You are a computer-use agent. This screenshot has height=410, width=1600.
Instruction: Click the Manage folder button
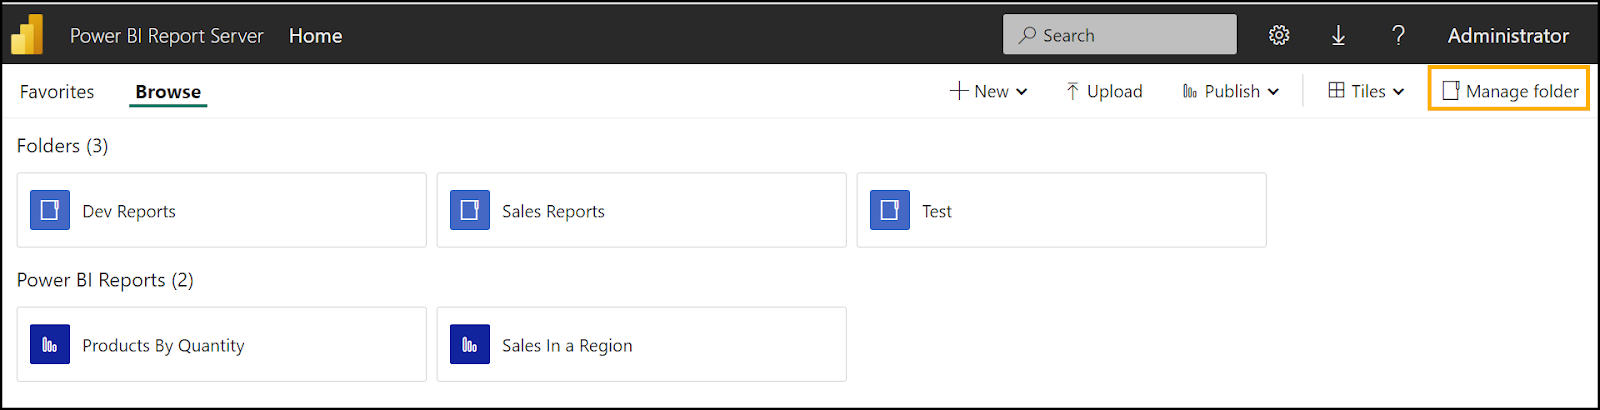[x=1510, y=91]
